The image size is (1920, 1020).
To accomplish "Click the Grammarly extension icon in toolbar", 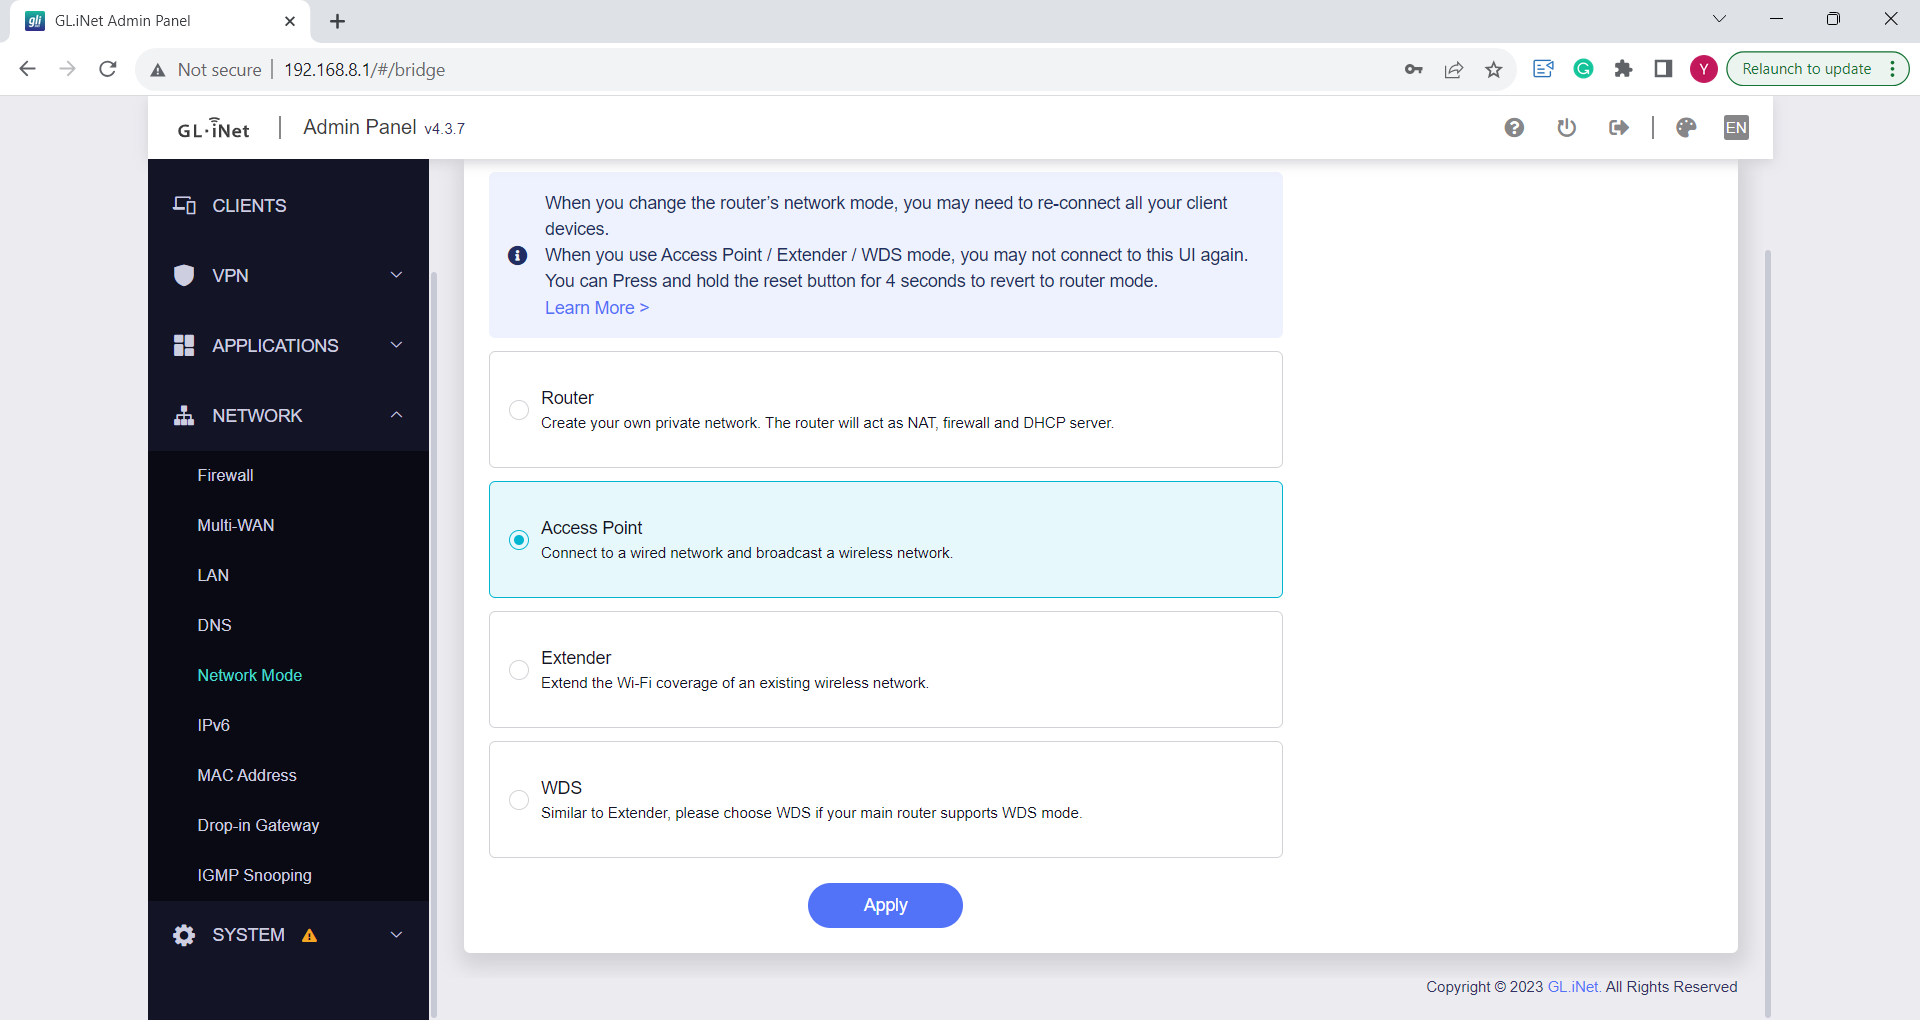I will pos(1583,69).
